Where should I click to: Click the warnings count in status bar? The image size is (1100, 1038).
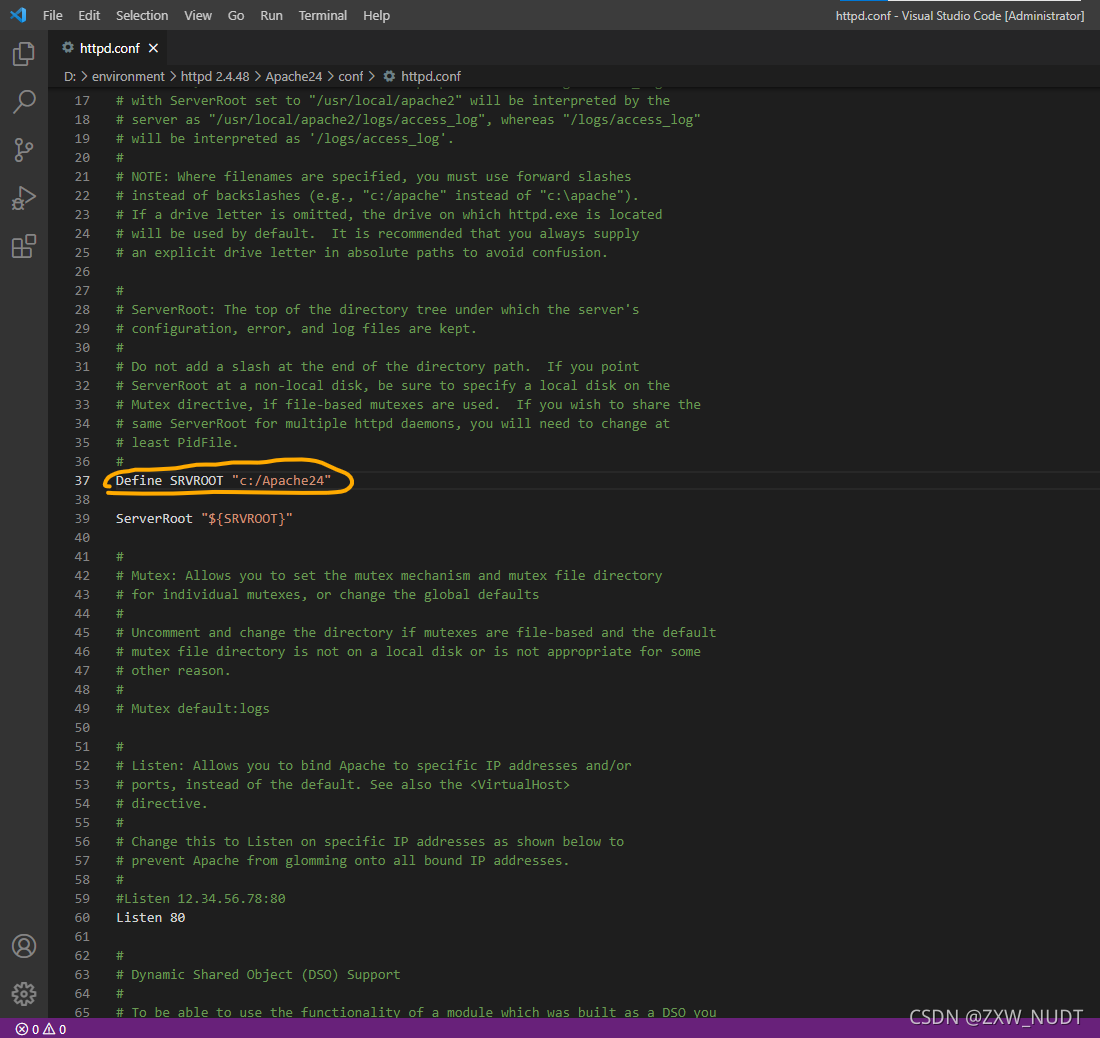tap(55, 1029)
